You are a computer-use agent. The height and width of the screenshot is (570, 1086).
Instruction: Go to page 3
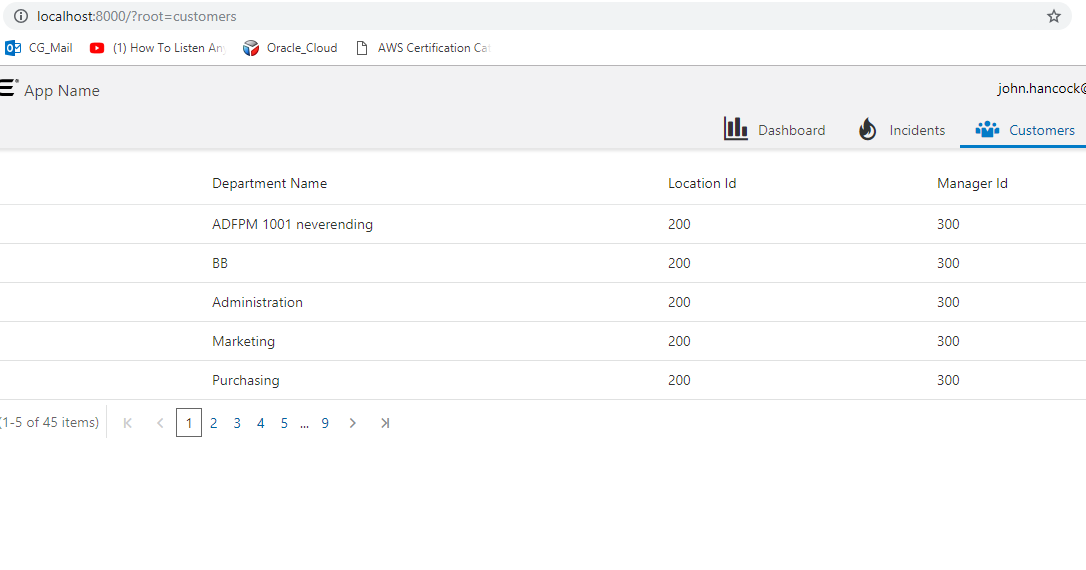[237, 422]
